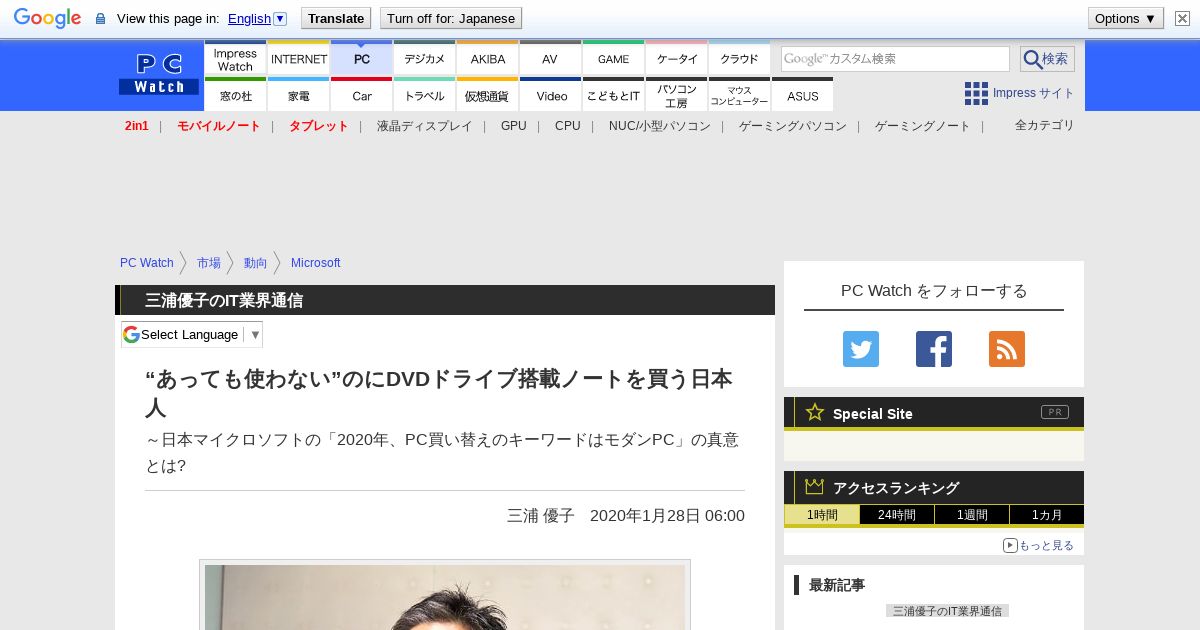The image size is (1200, 630).
Task: Open the ケータイ site tab
Action: click(677, 59)
